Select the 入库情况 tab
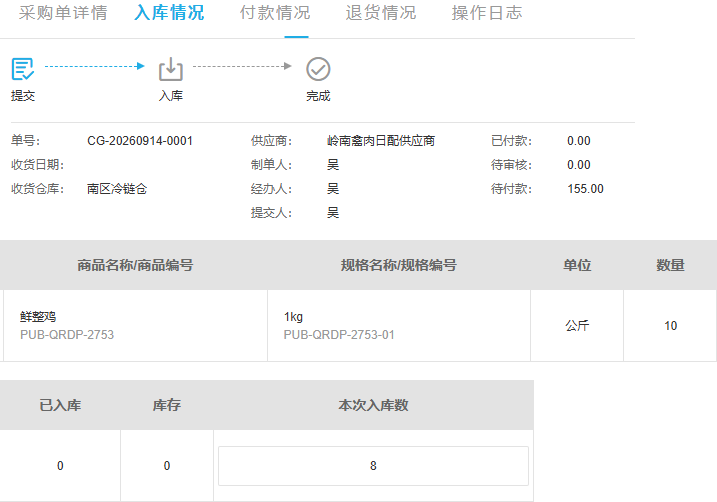 point(169,13)
